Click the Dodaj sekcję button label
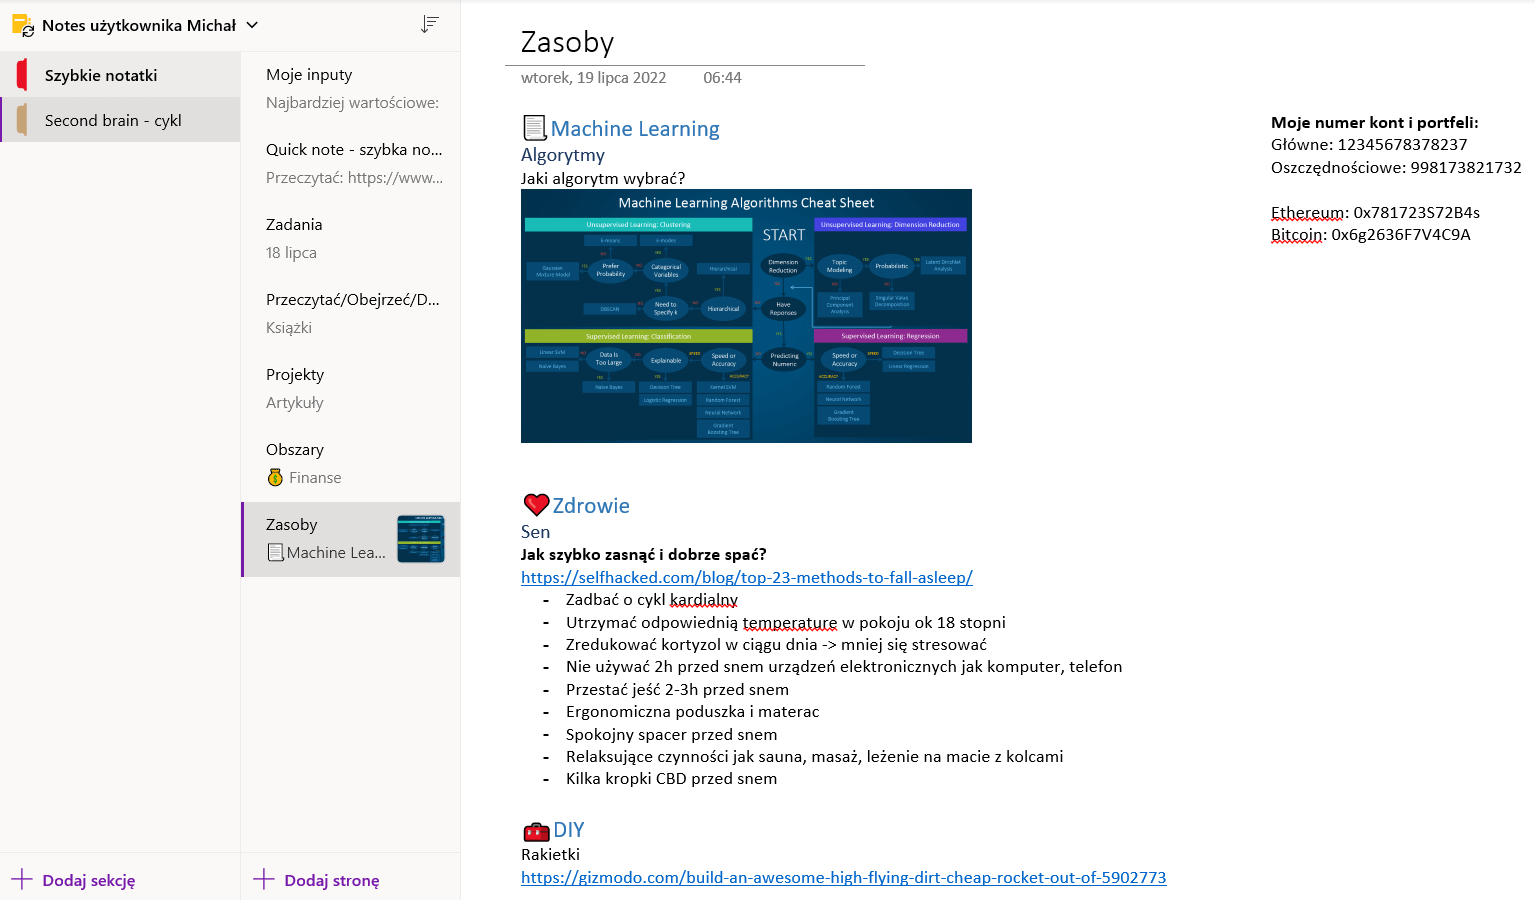The image size is (1535, 900). (x=89, y=881)
